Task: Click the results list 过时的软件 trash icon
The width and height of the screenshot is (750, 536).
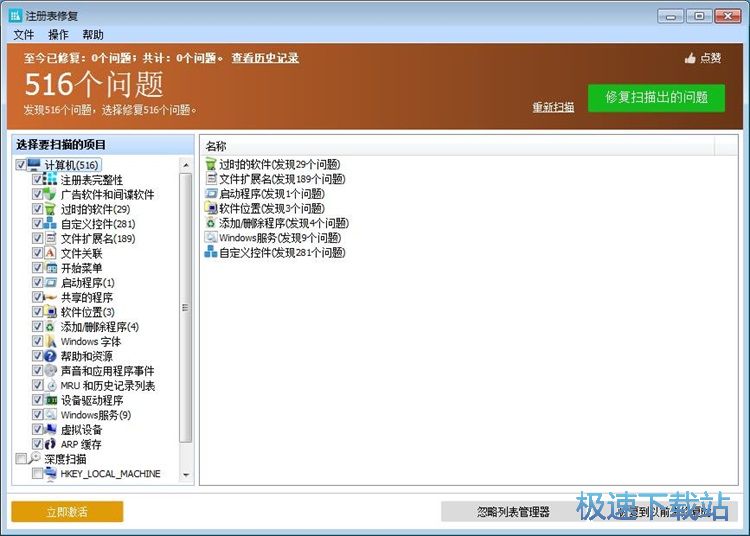Action: pyautogui.click(x=210, y=164)
